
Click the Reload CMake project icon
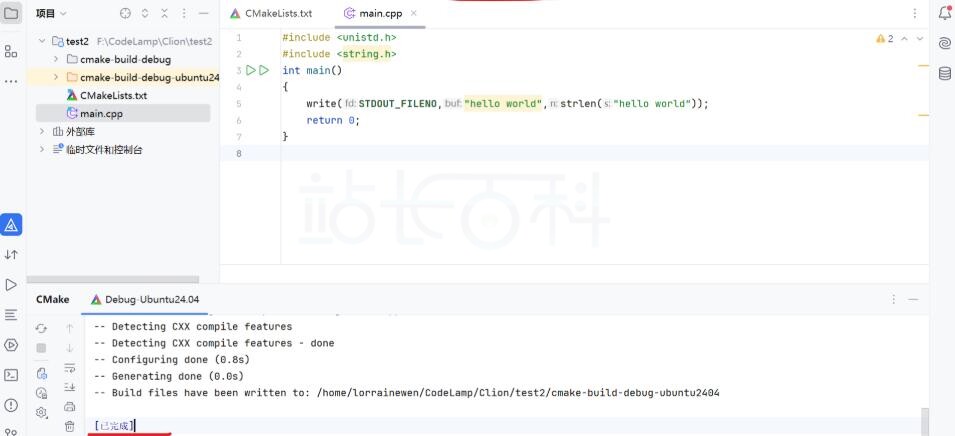(41, 329)
